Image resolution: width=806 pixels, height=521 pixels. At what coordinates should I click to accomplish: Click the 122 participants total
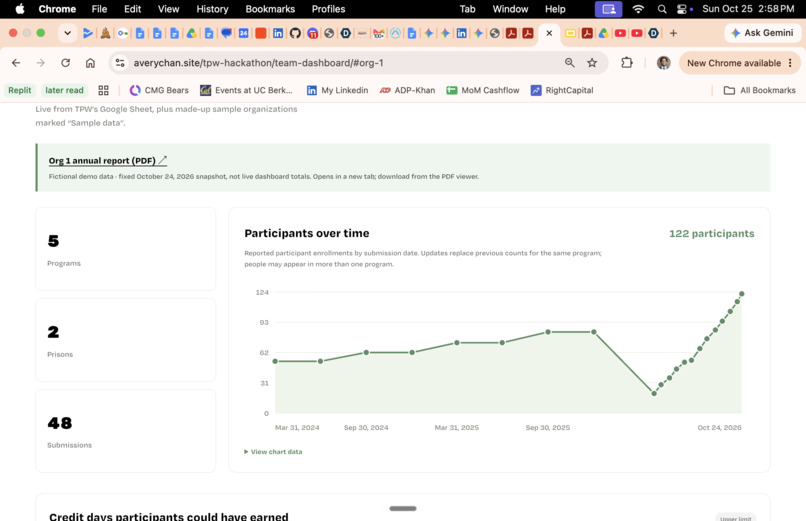click(x=711, y=233)
